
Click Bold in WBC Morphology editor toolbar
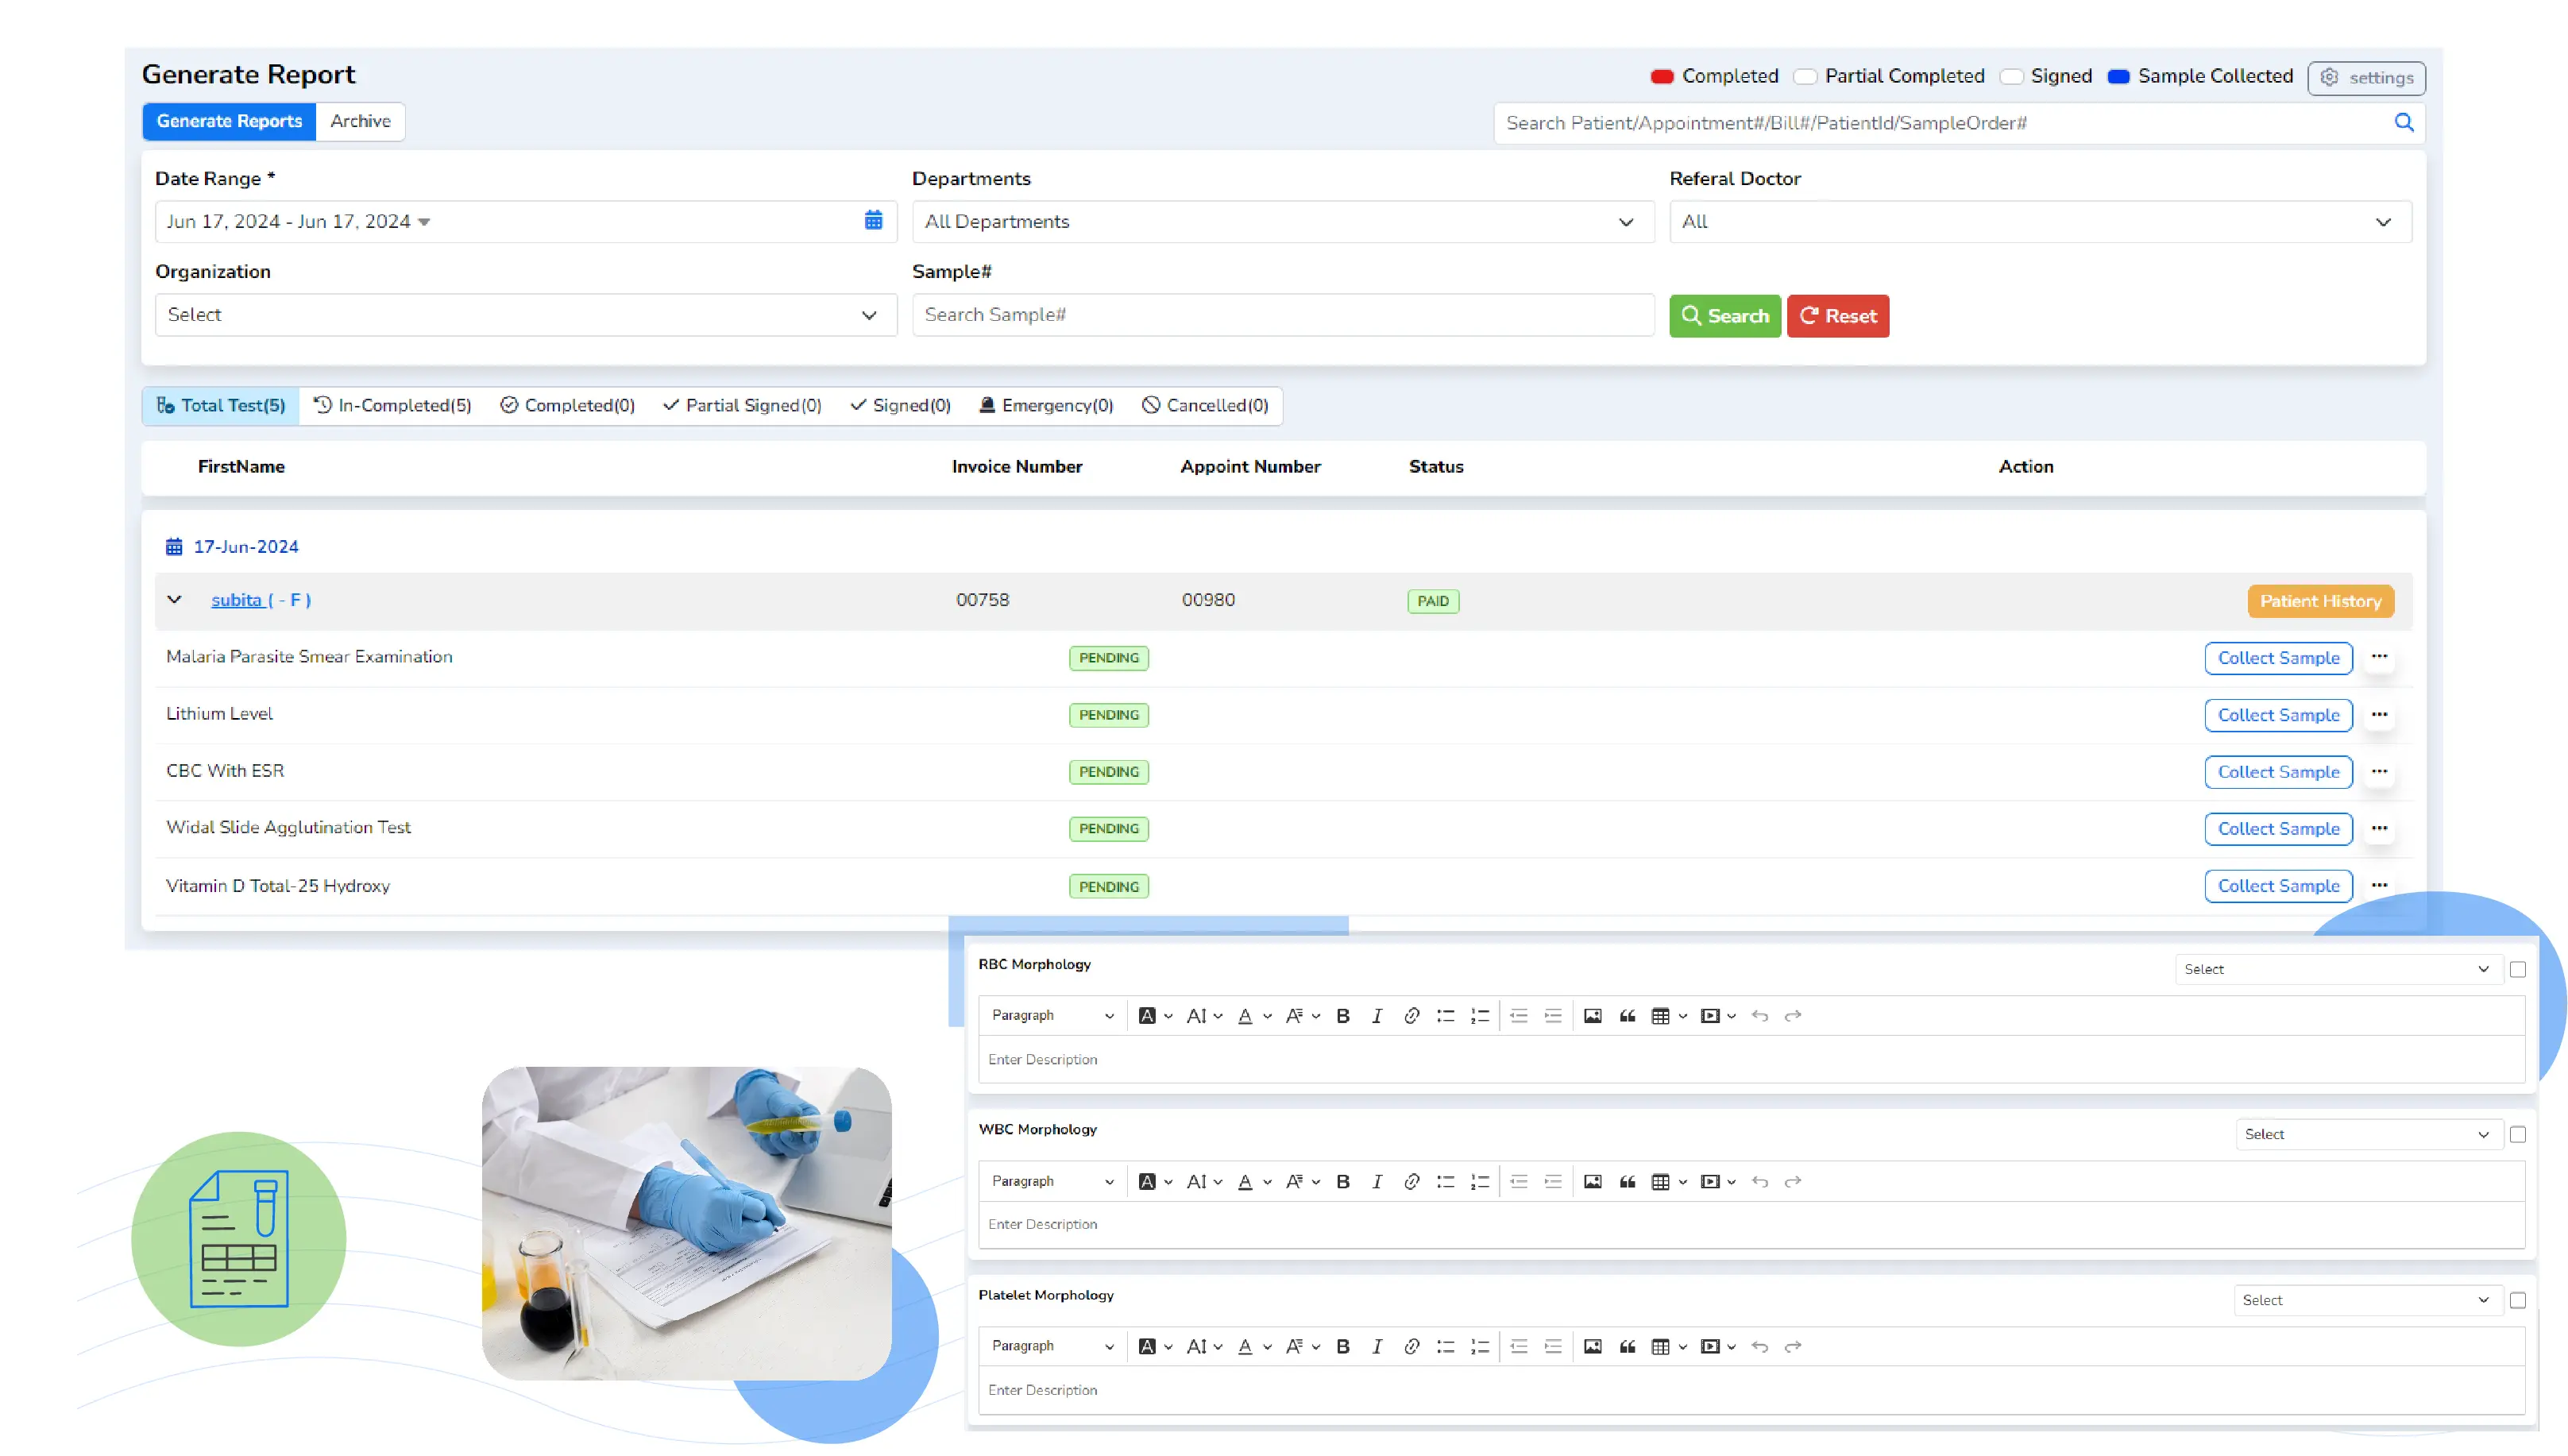1343,1181
